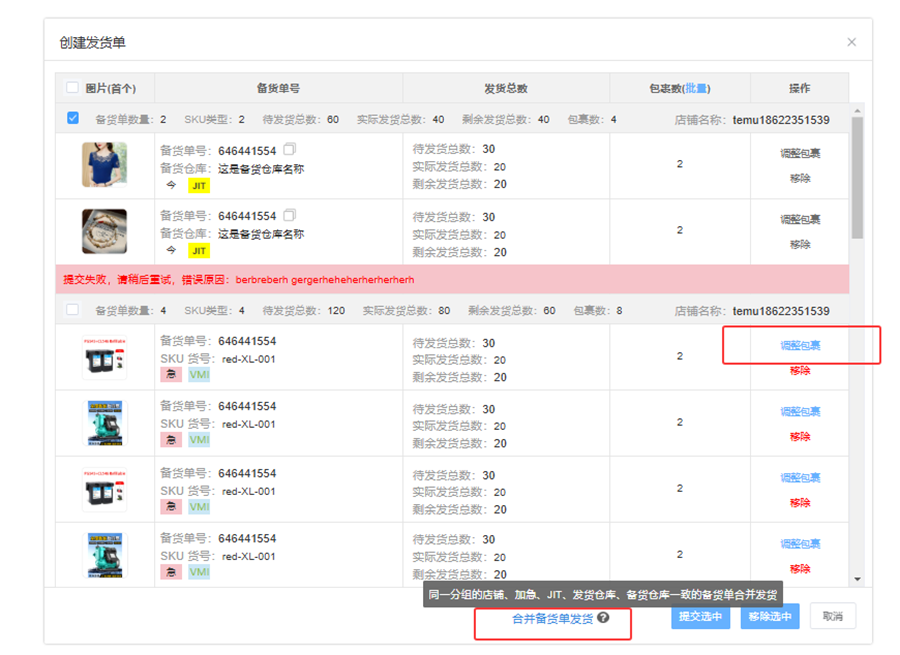Click the scrollbar down arrow

pos(858,579)
